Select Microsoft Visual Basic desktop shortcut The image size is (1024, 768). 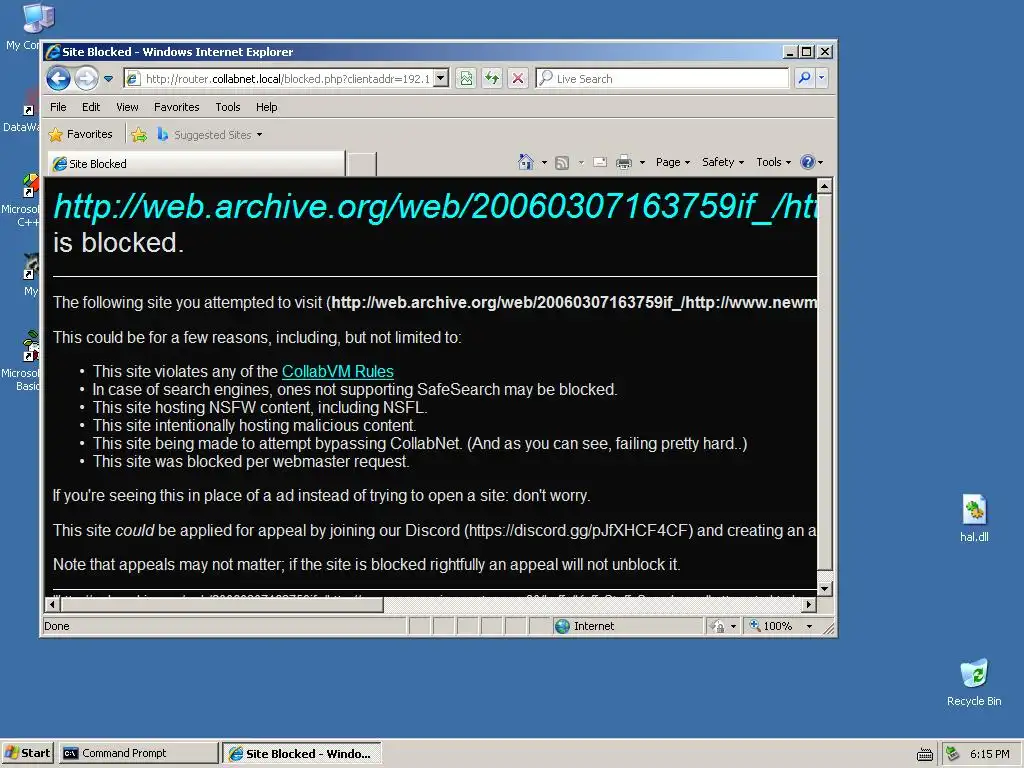pyautogui.click(x=24, y=360)
